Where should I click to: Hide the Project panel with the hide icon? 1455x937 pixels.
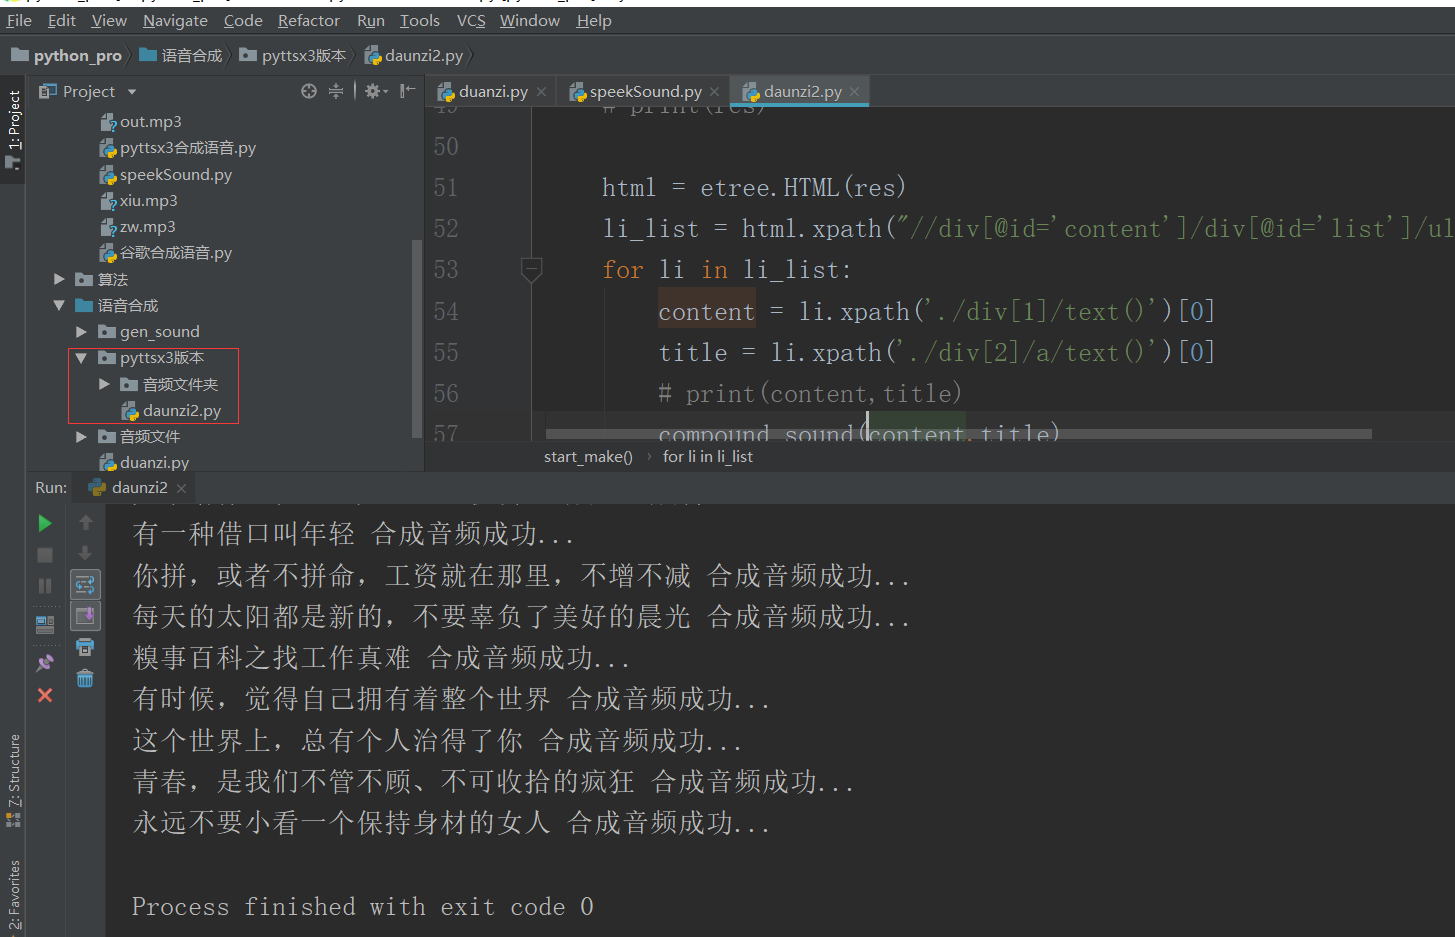407,91
